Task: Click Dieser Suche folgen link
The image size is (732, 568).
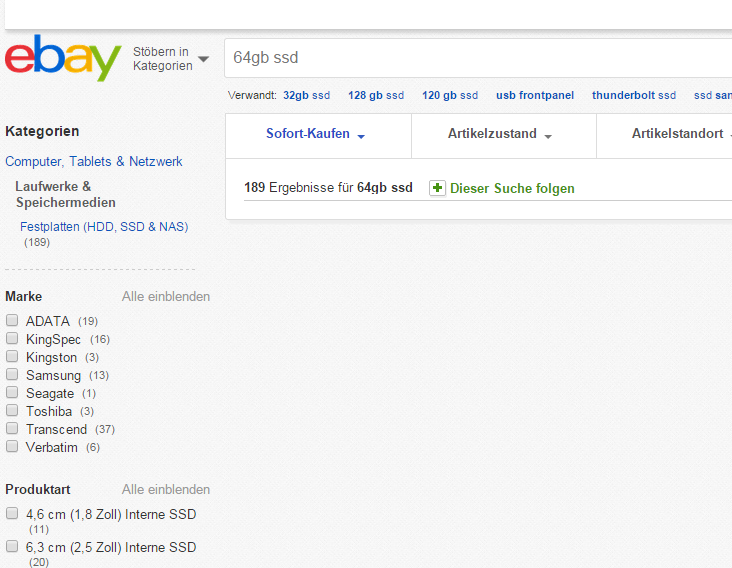Action: [x=512, y=188]
